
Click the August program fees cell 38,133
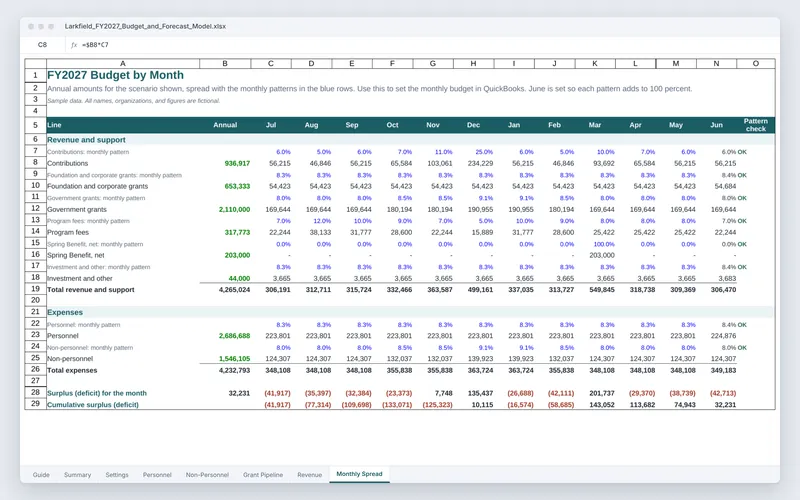point(320,232)
